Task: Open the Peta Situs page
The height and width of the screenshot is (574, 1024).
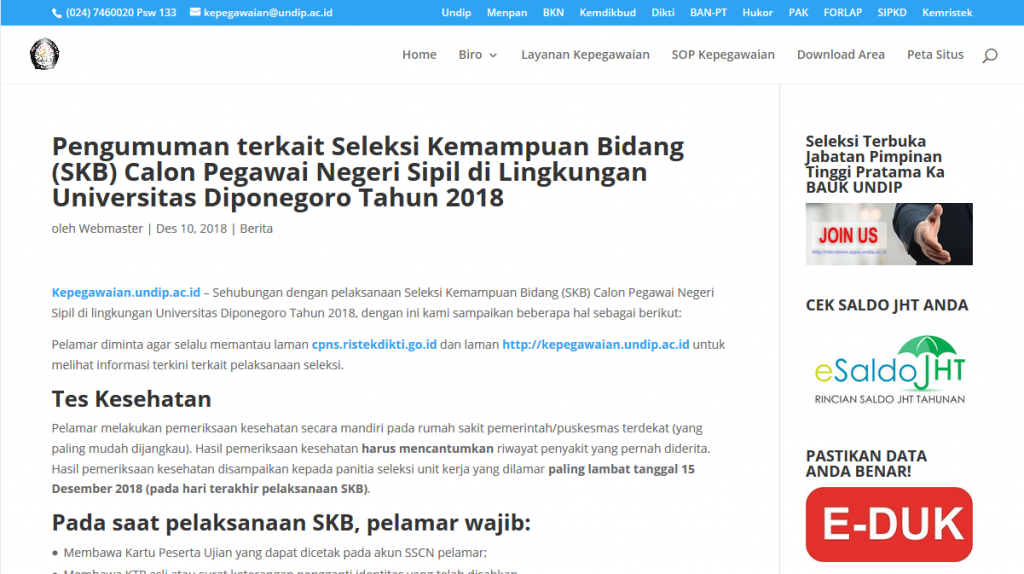Action: click(935, 55)
